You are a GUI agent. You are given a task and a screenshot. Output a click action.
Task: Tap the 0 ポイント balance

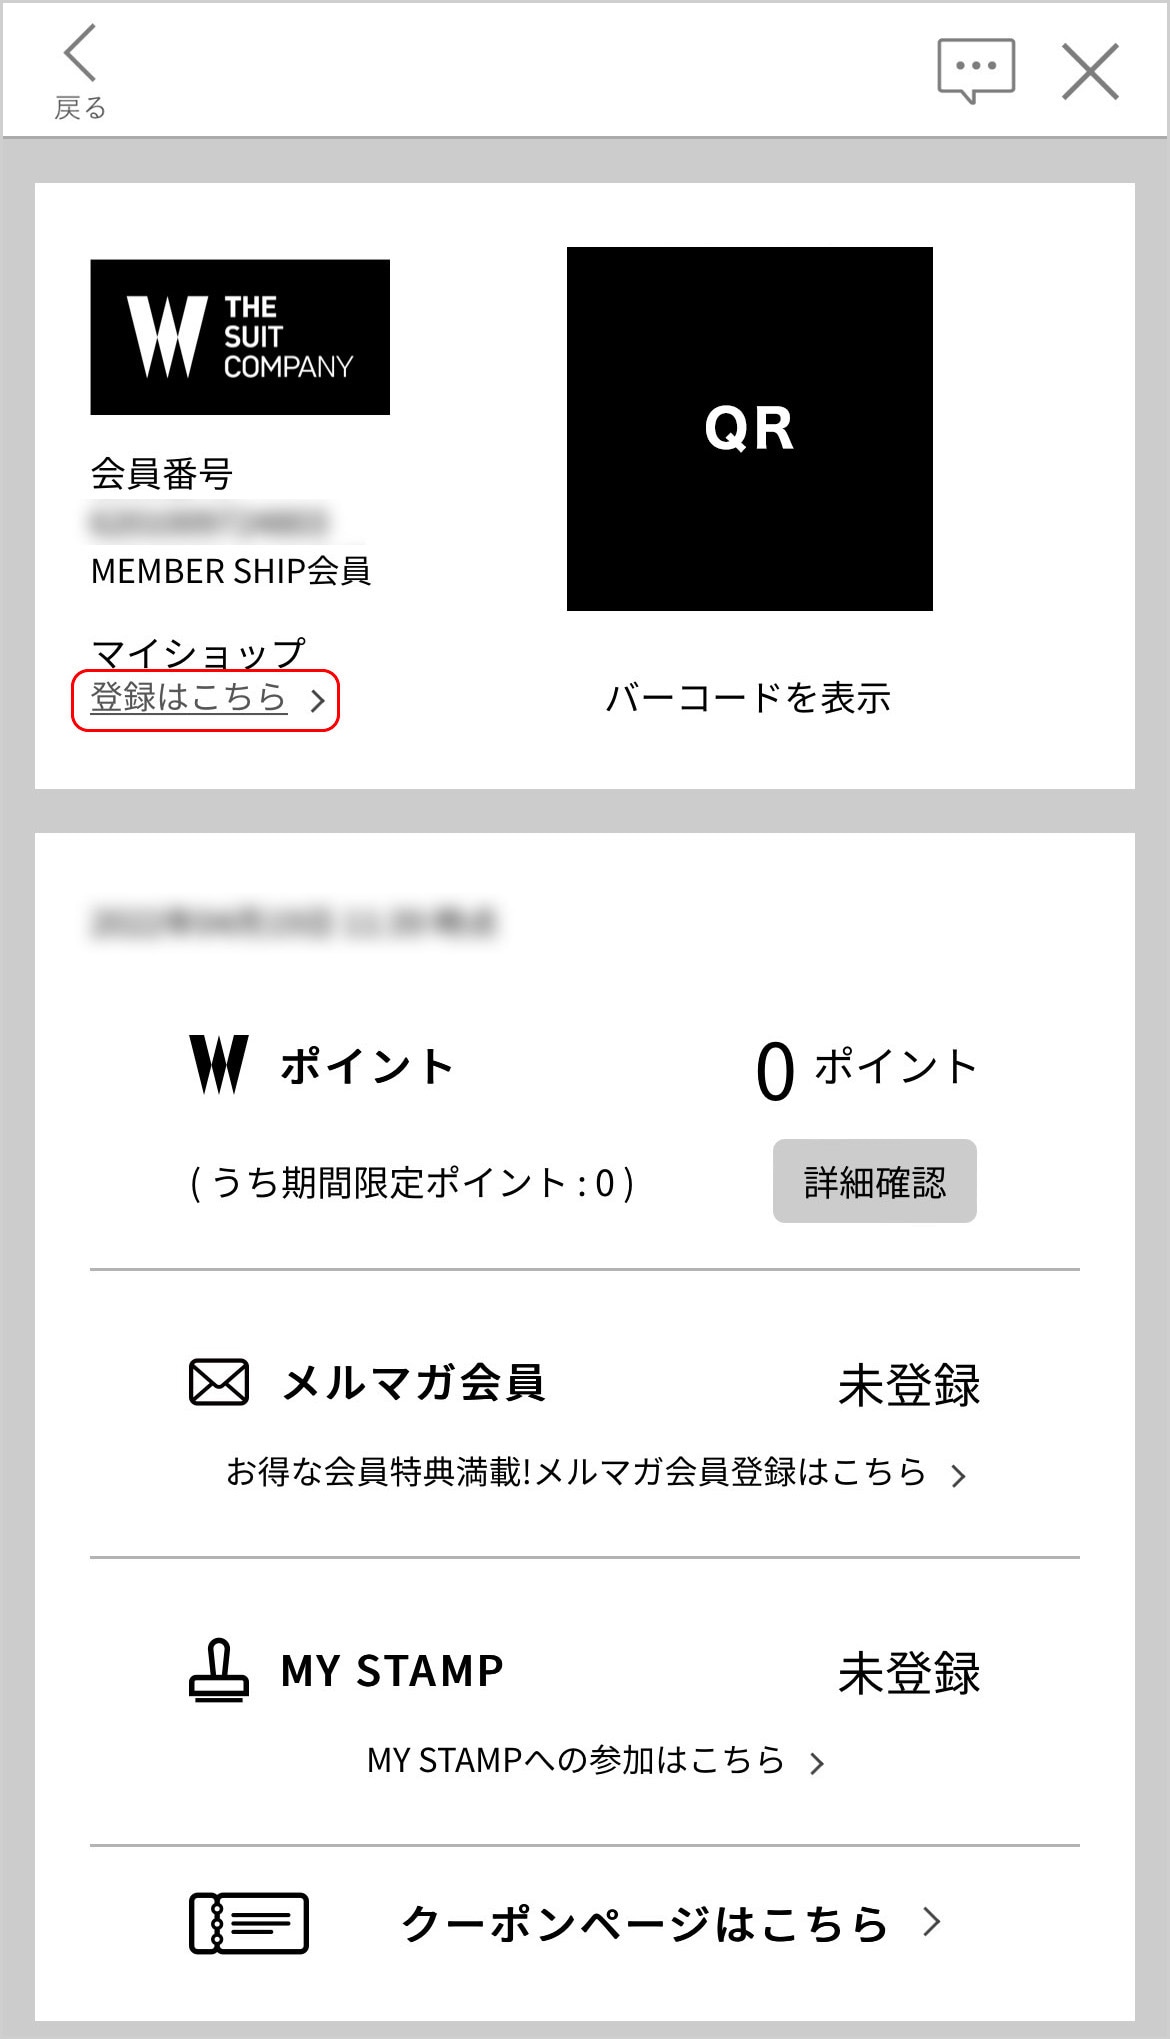866,1069
